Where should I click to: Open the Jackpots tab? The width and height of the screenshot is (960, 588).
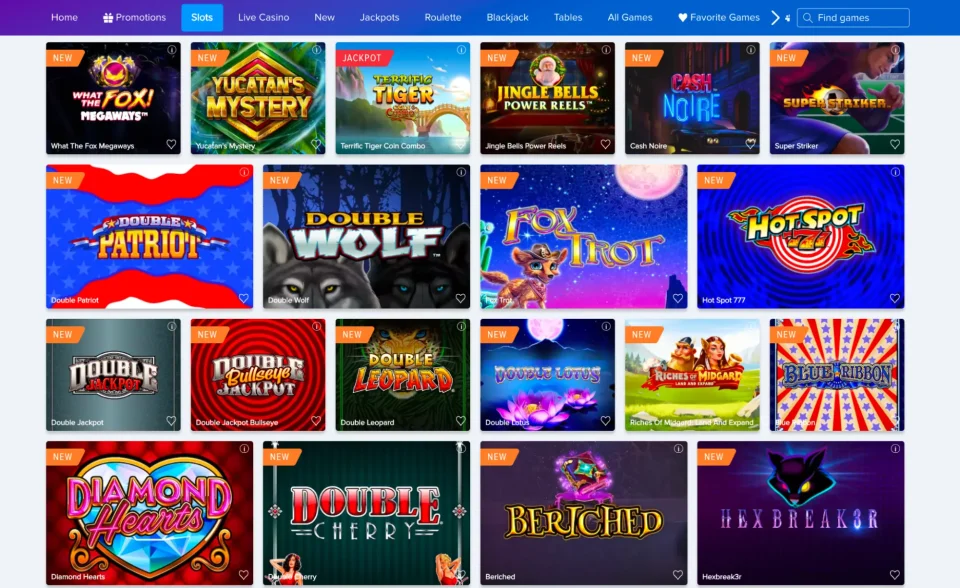[380, 18]
